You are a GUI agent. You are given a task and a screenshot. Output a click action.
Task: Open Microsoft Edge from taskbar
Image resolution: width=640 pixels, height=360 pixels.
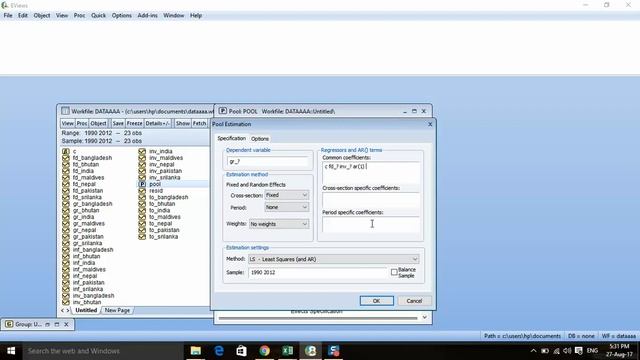point(219,351)
